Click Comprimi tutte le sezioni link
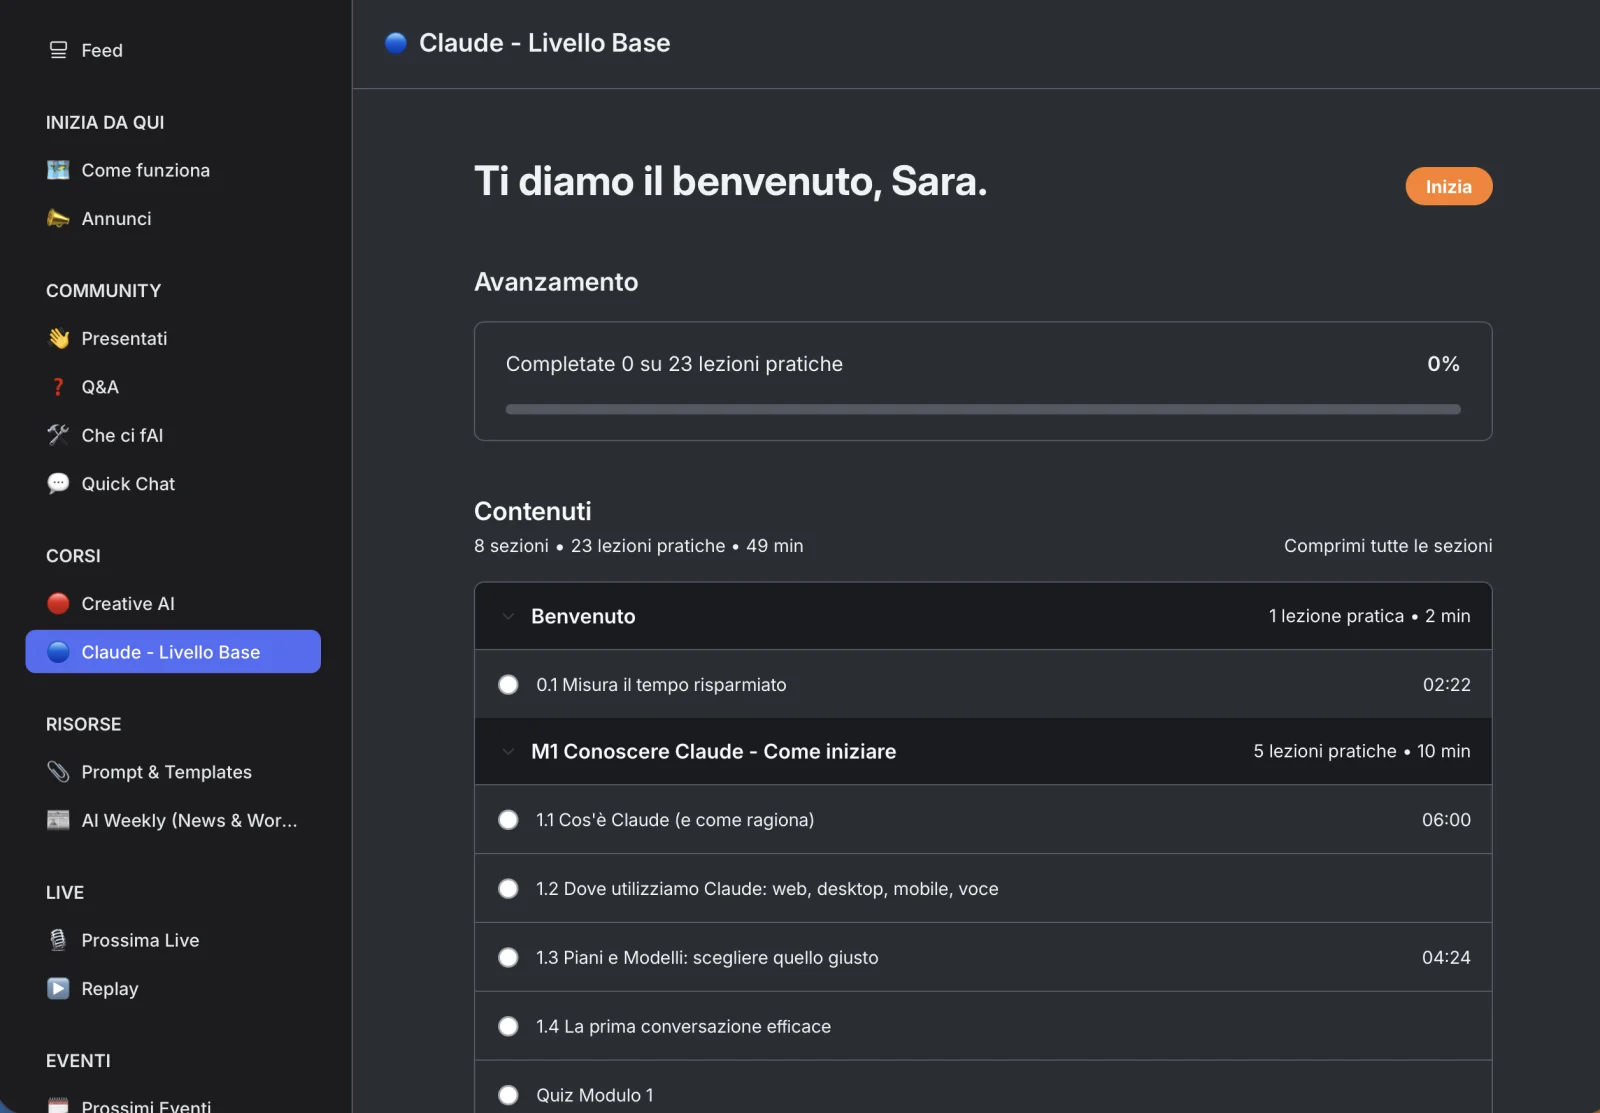 coord(1388,546)
